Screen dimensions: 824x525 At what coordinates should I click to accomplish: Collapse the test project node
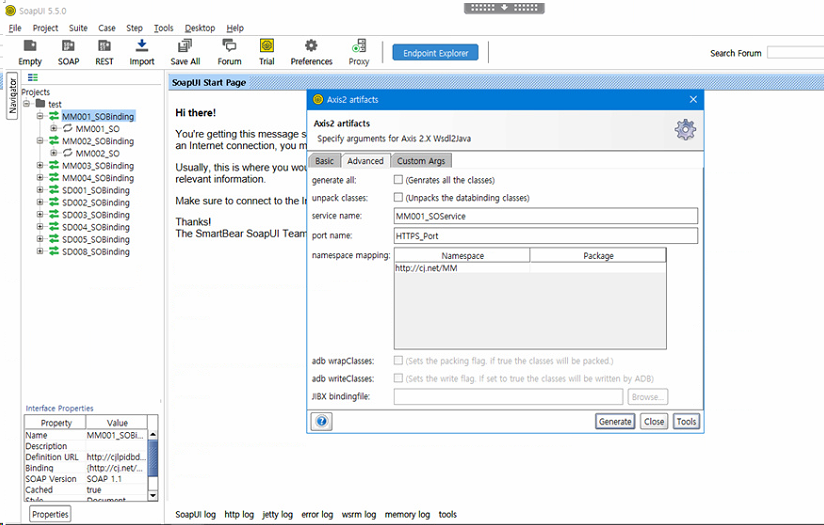pos(26,104)
